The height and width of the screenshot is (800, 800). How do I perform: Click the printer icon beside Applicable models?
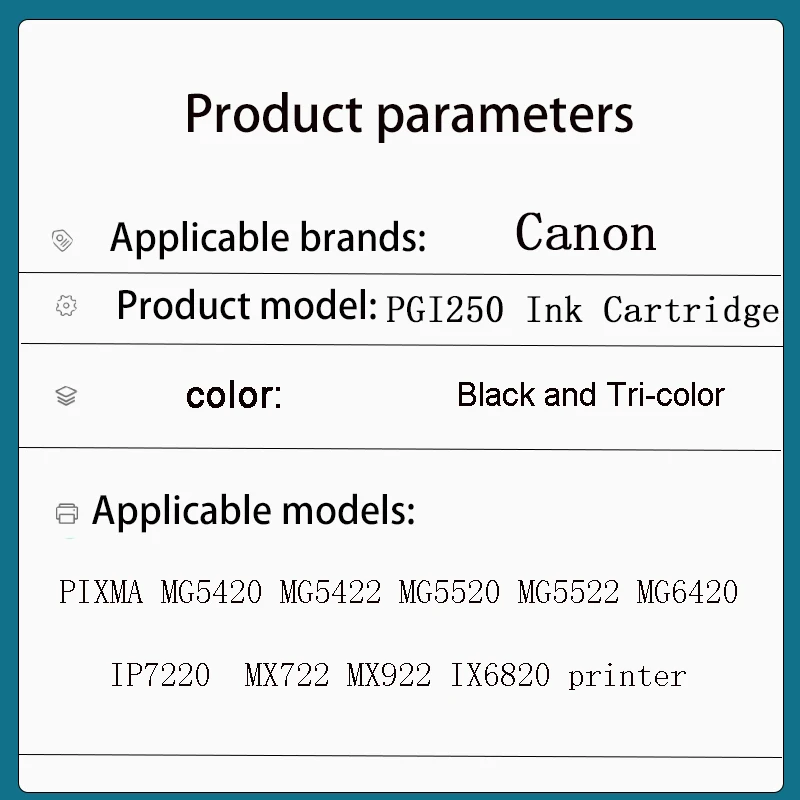(67, 513)
